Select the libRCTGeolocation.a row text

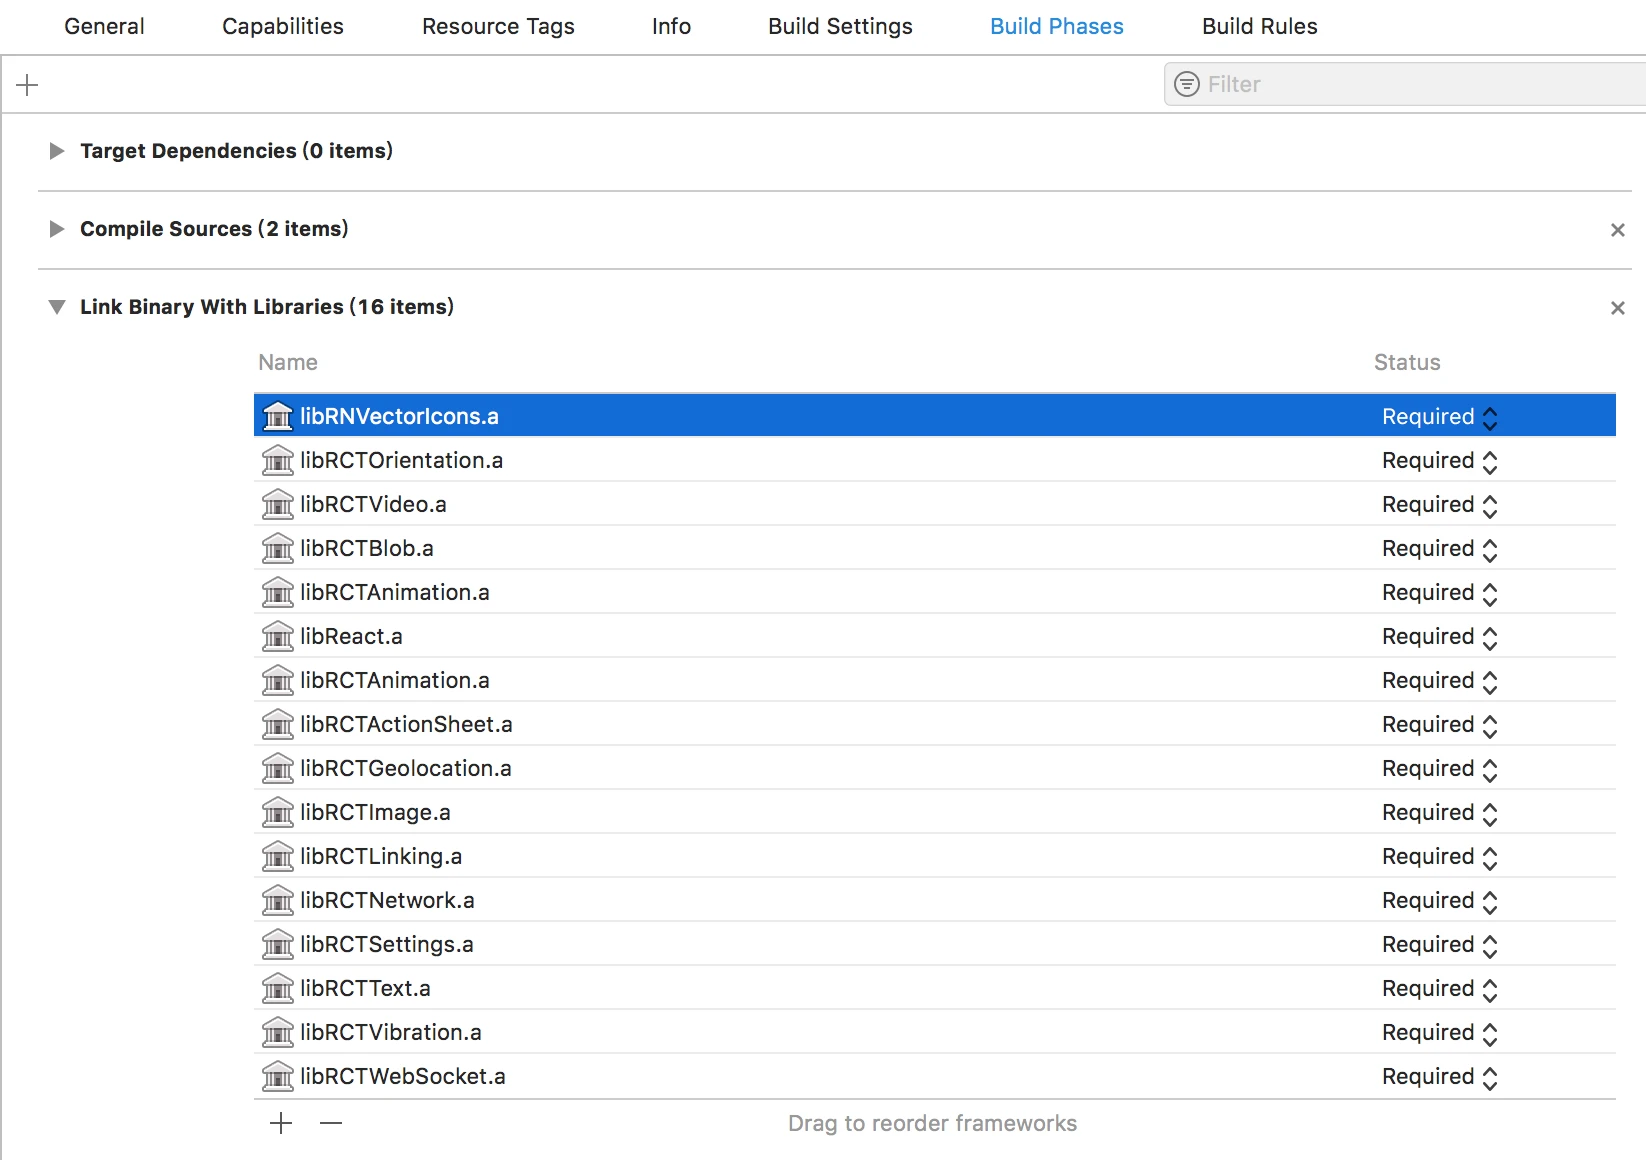406,768
